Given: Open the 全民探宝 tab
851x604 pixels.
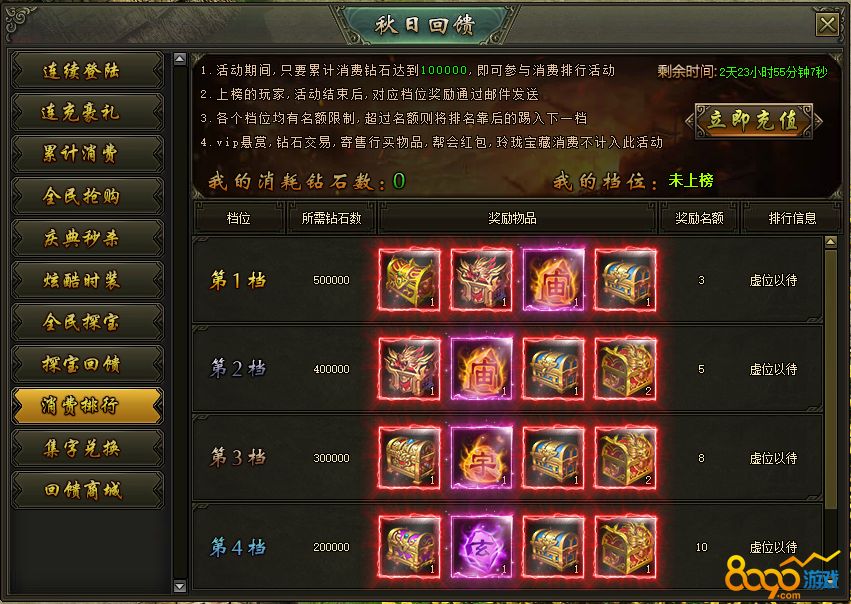Looking at the screenshot, I should click(x=87, y=322).
